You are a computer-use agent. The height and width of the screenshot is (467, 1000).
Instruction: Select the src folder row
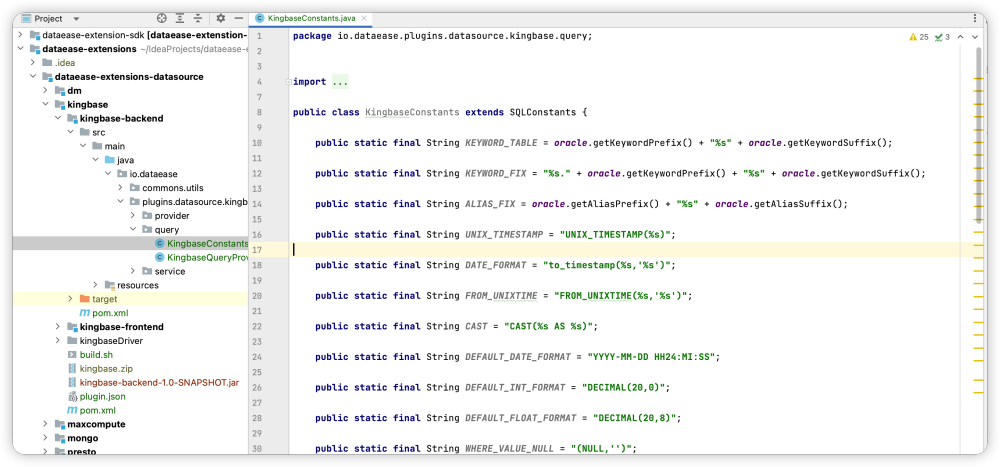(130, 132)
